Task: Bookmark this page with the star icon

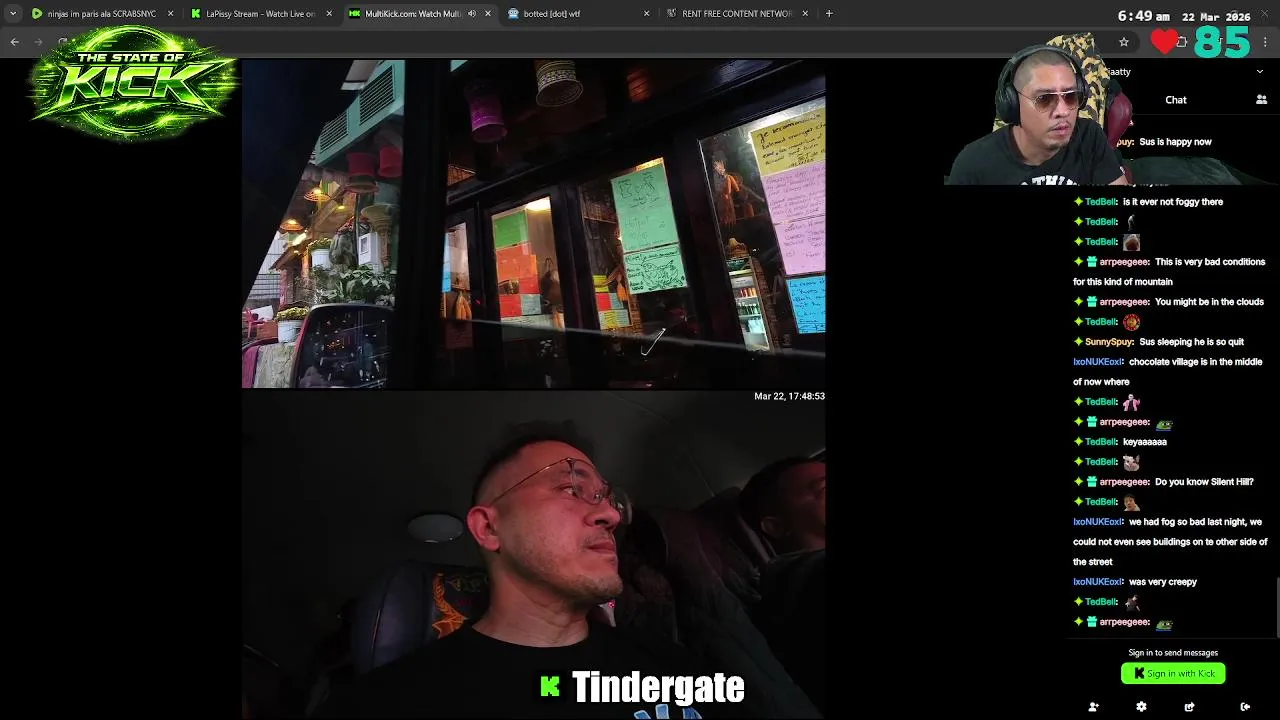Action: click(x=1124, y=42)
